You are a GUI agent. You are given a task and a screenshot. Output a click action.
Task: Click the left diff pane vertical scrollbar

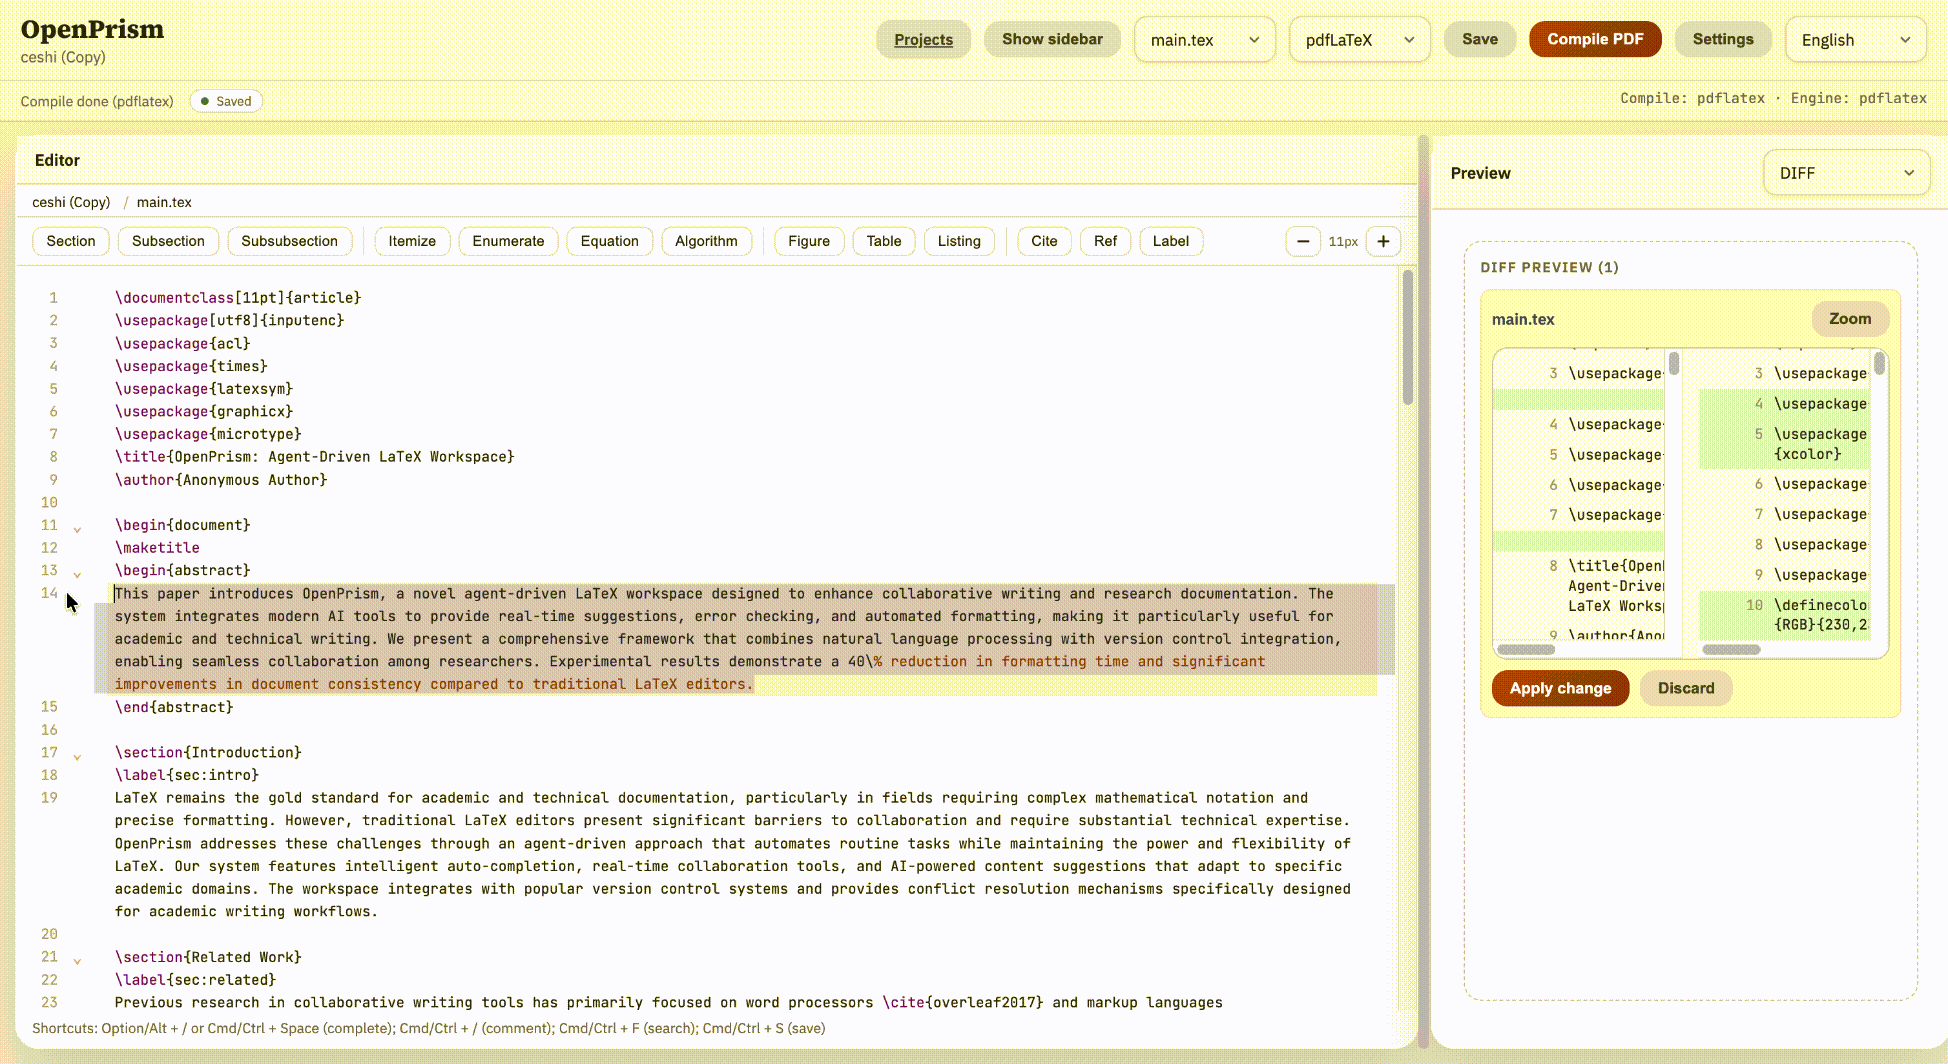point(1674,363)
